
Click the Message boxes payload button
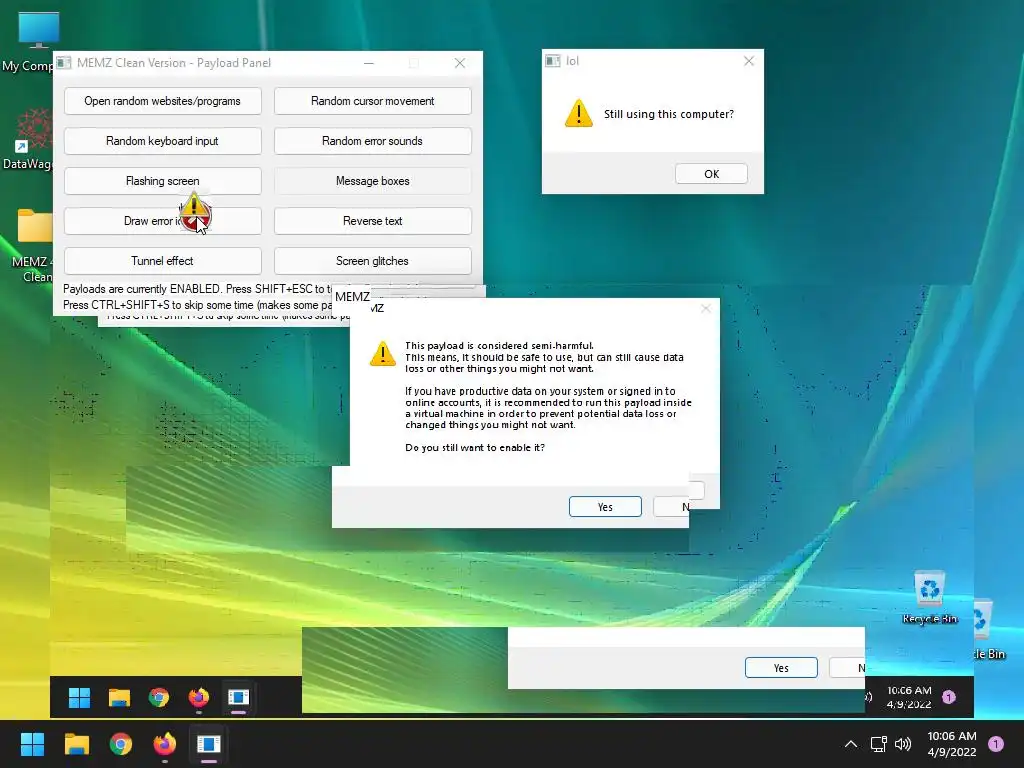click(372, 181)
